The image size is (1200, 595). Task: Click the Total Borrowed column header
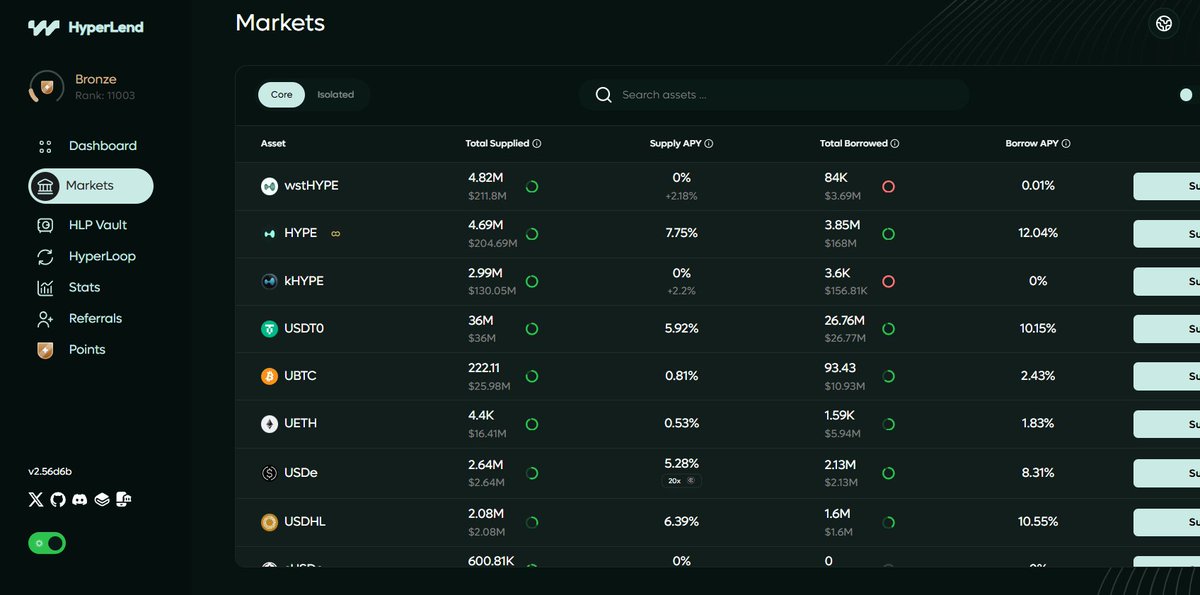coord(853,144)
